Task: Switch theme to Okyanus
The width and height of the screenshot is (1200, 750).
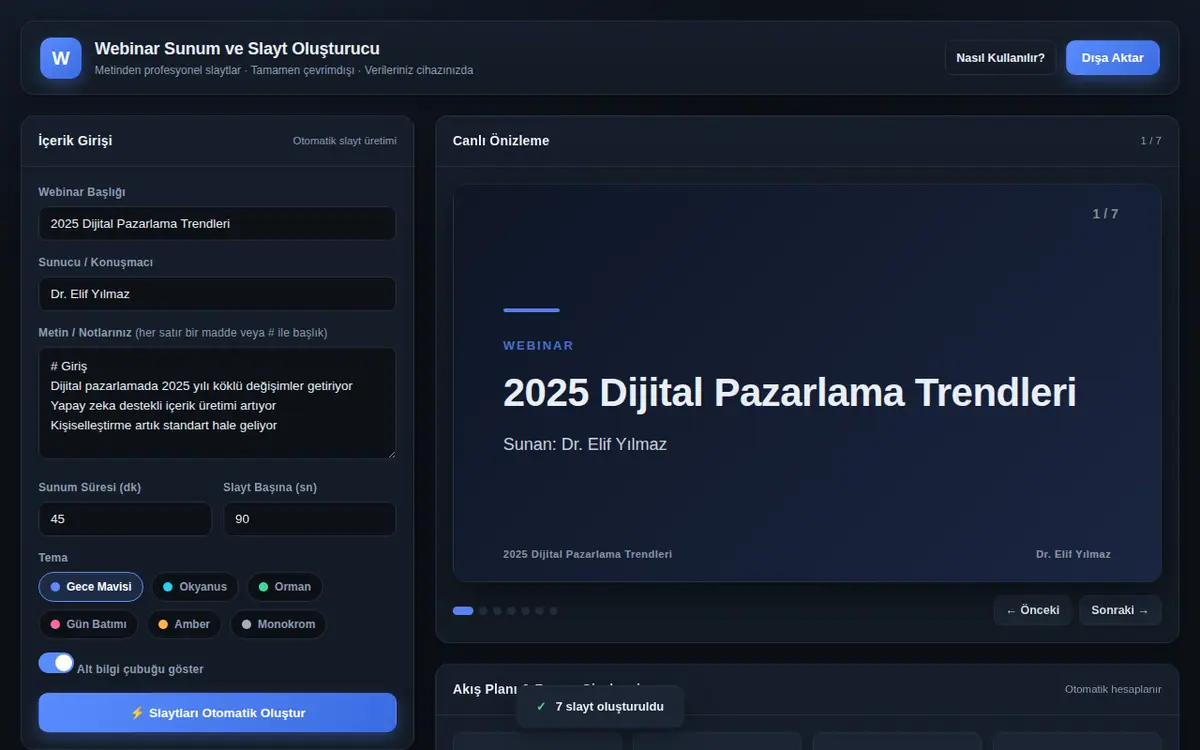Action: [x=195, y=587]
